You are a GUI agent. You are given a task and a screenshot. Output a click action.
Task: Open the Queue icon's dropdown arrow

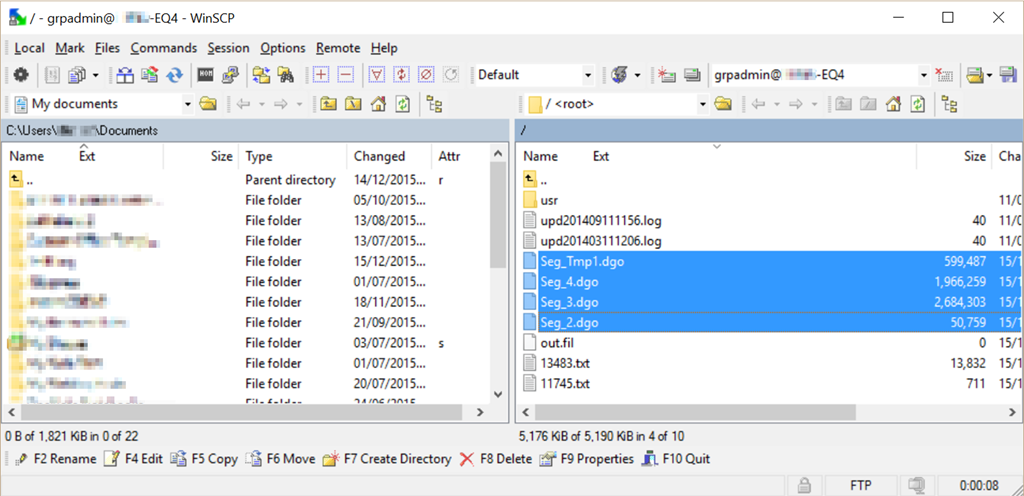click(x=95, y=75)
